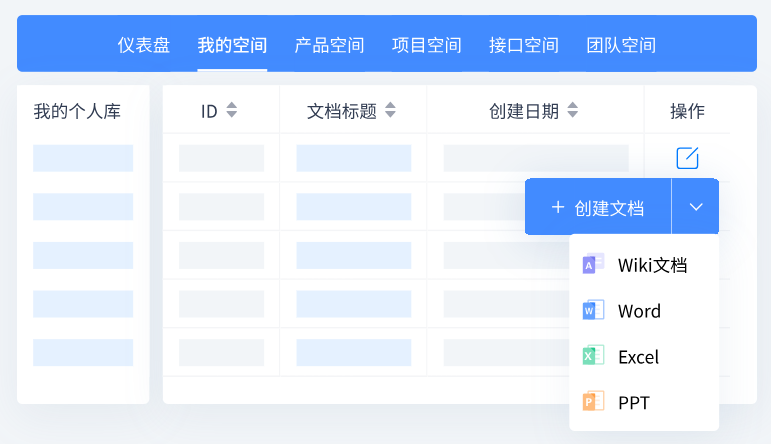Click the Word file icon
Image resolution: width=771 pixels, height=444 pixels.
[x=593, y=310]
